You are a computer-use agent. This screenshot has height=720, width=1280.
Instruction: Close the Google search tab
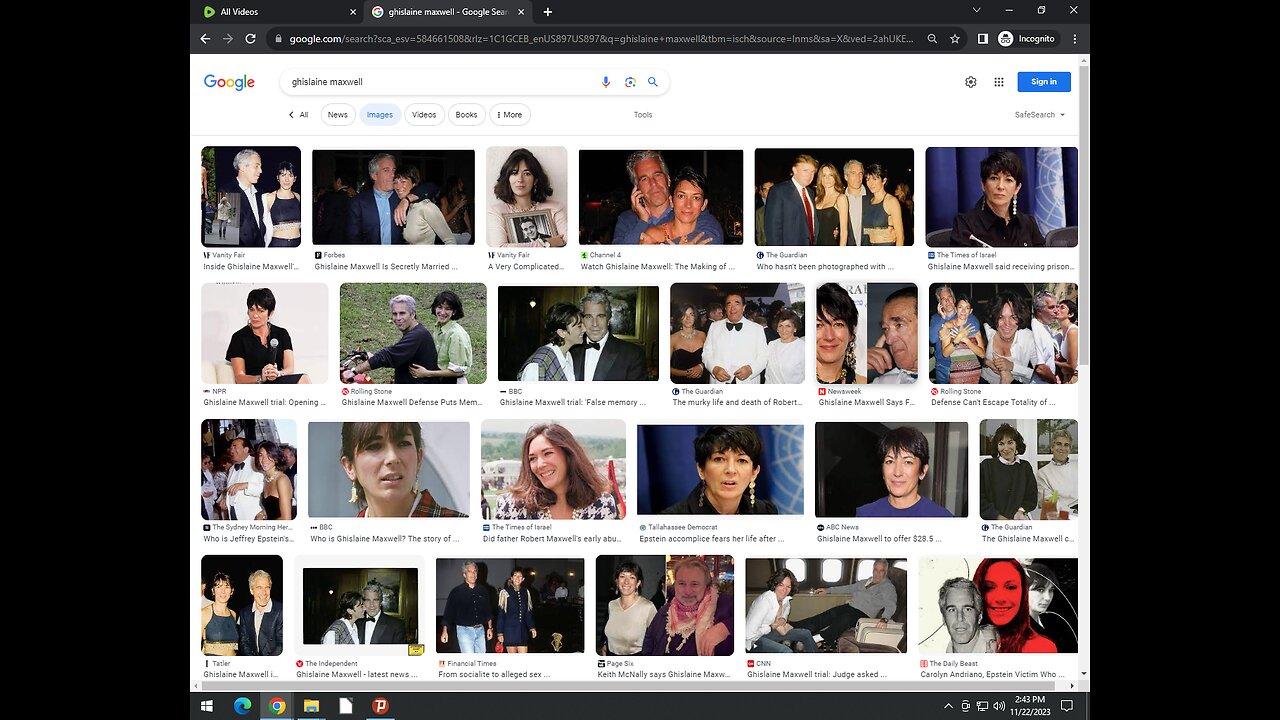point(520,12)
